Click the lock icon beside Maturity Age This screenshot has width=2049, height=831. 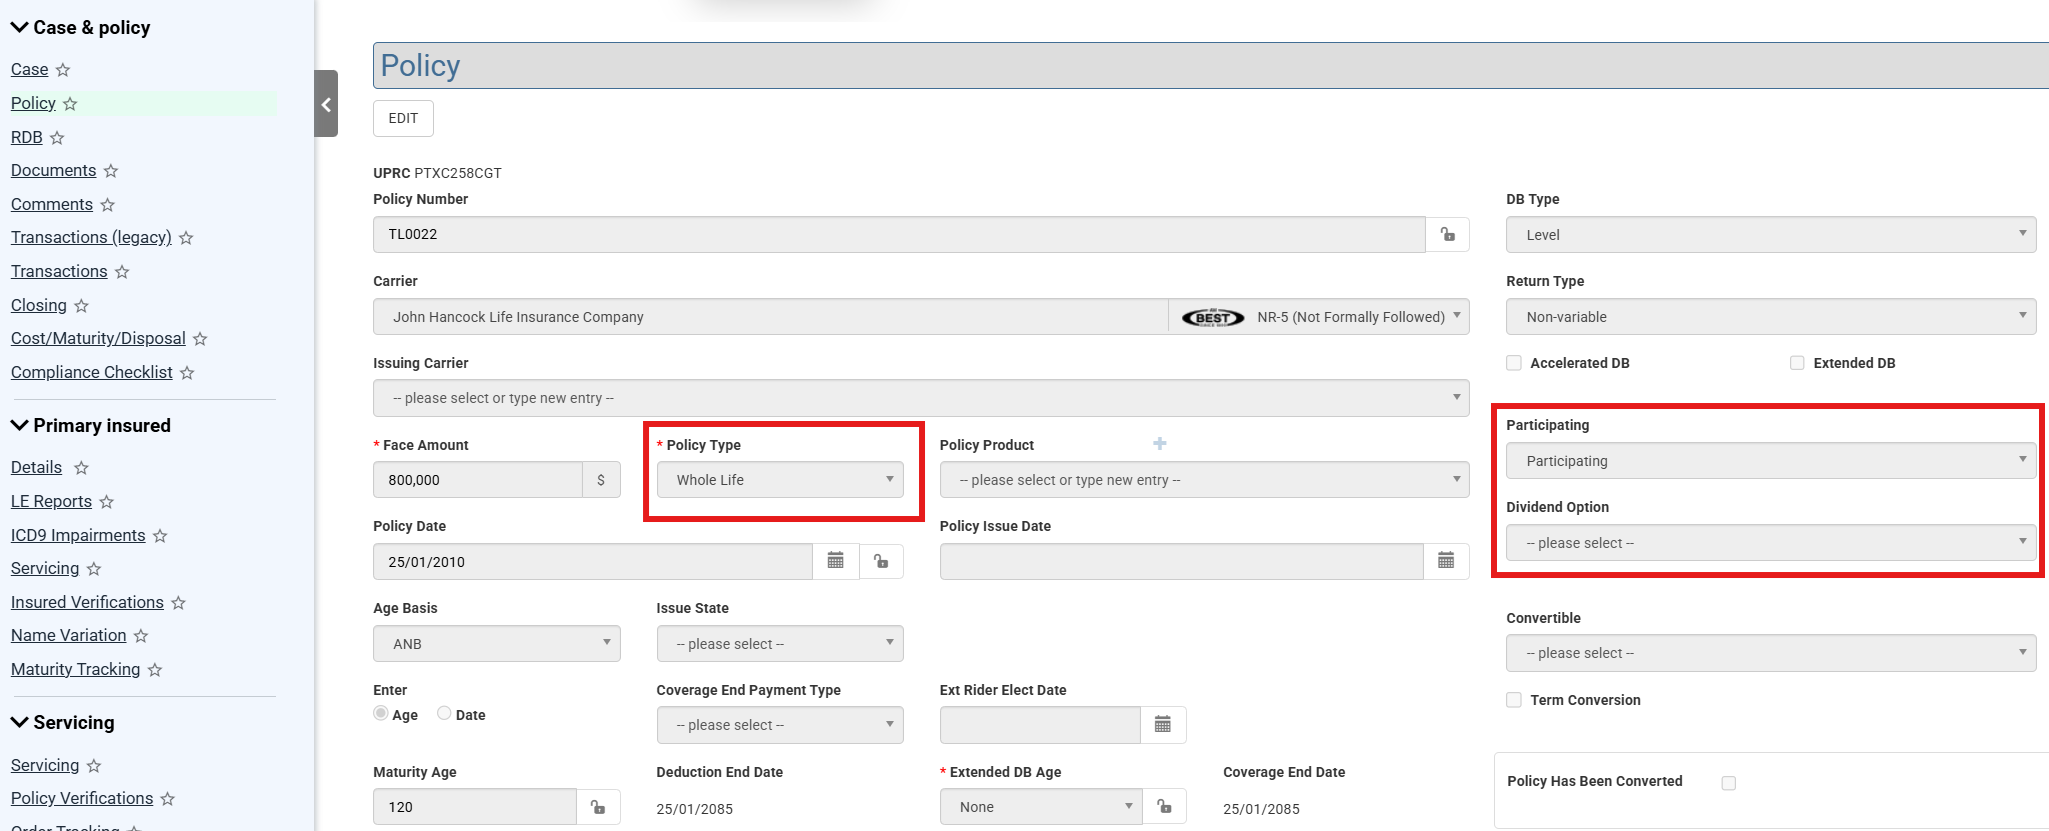click(x=598, y=807)
